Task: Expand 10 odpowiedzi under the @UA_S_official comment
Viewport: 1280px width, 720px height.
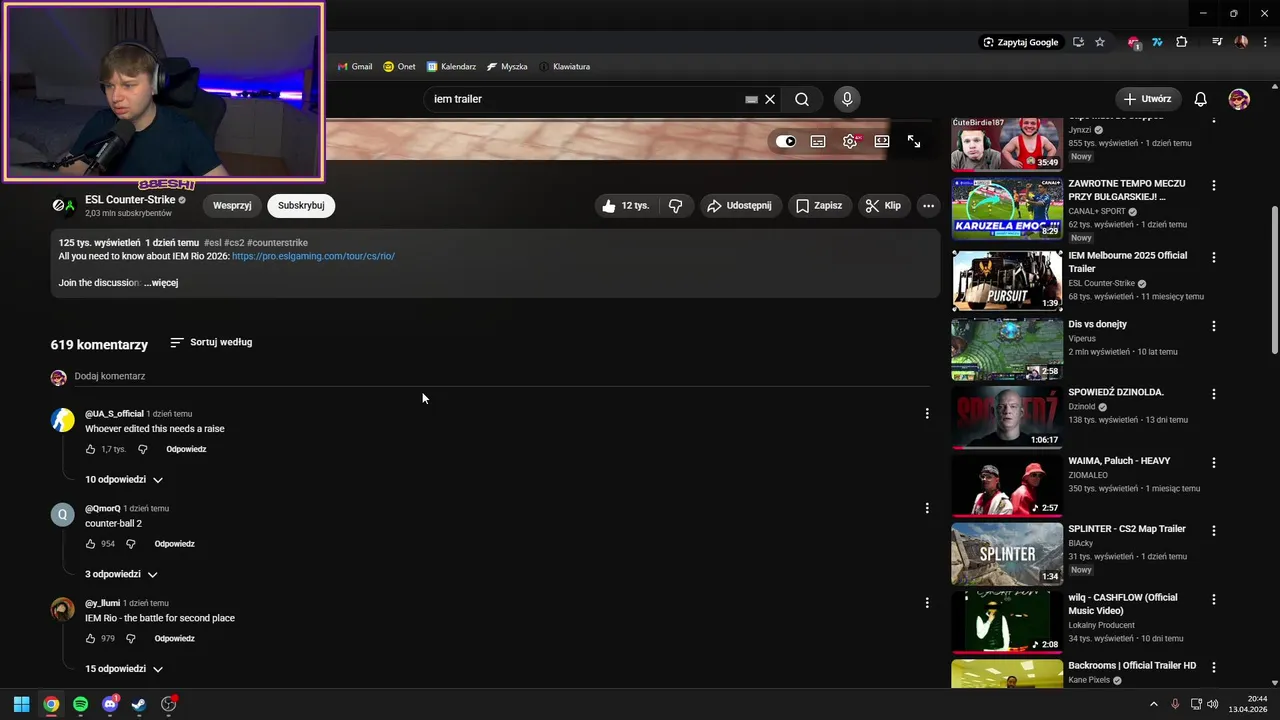Action: click(124, 480)
